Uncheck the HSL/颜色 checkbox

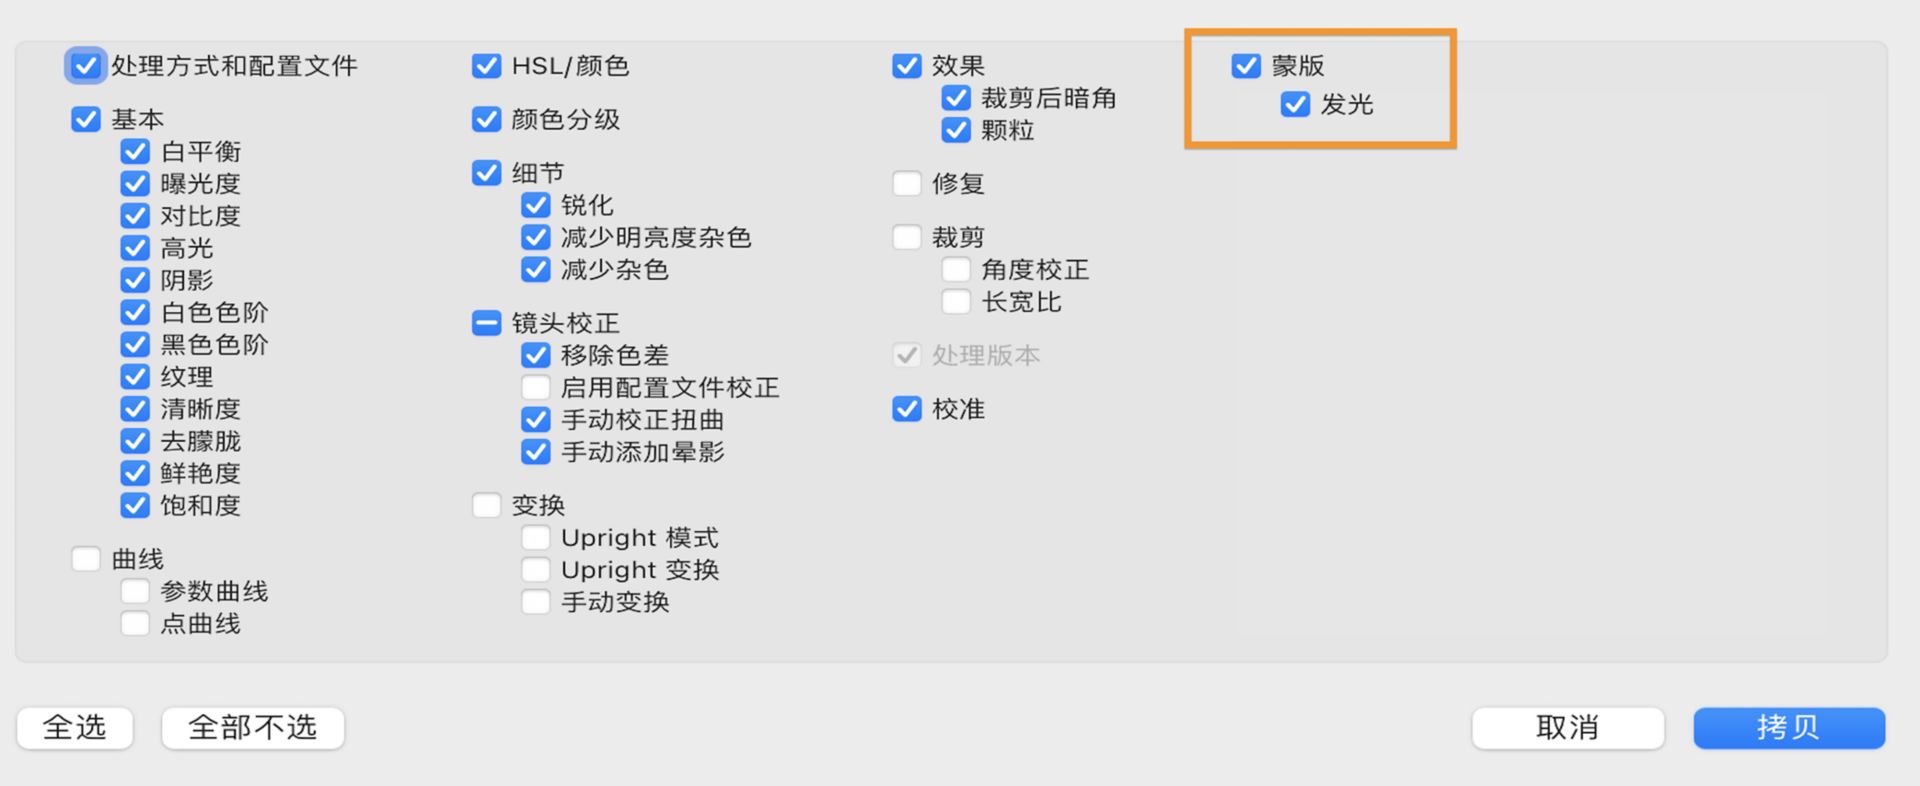pyautogui.click(x=486, y=66)
